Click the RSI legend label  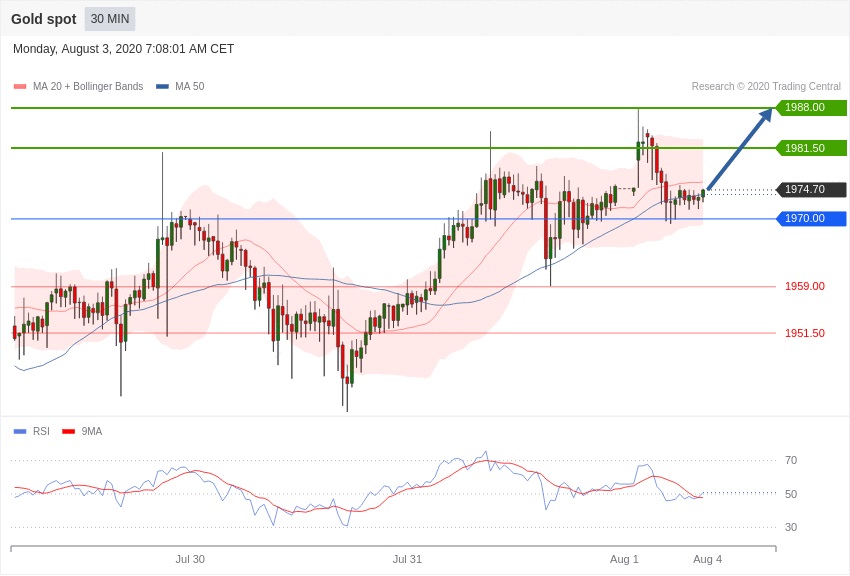[41, 431]
